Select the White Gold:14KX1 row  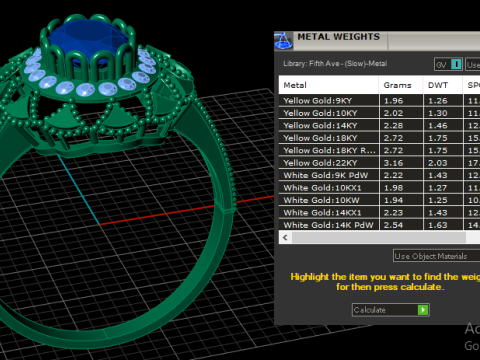click(x=379, y=213)
